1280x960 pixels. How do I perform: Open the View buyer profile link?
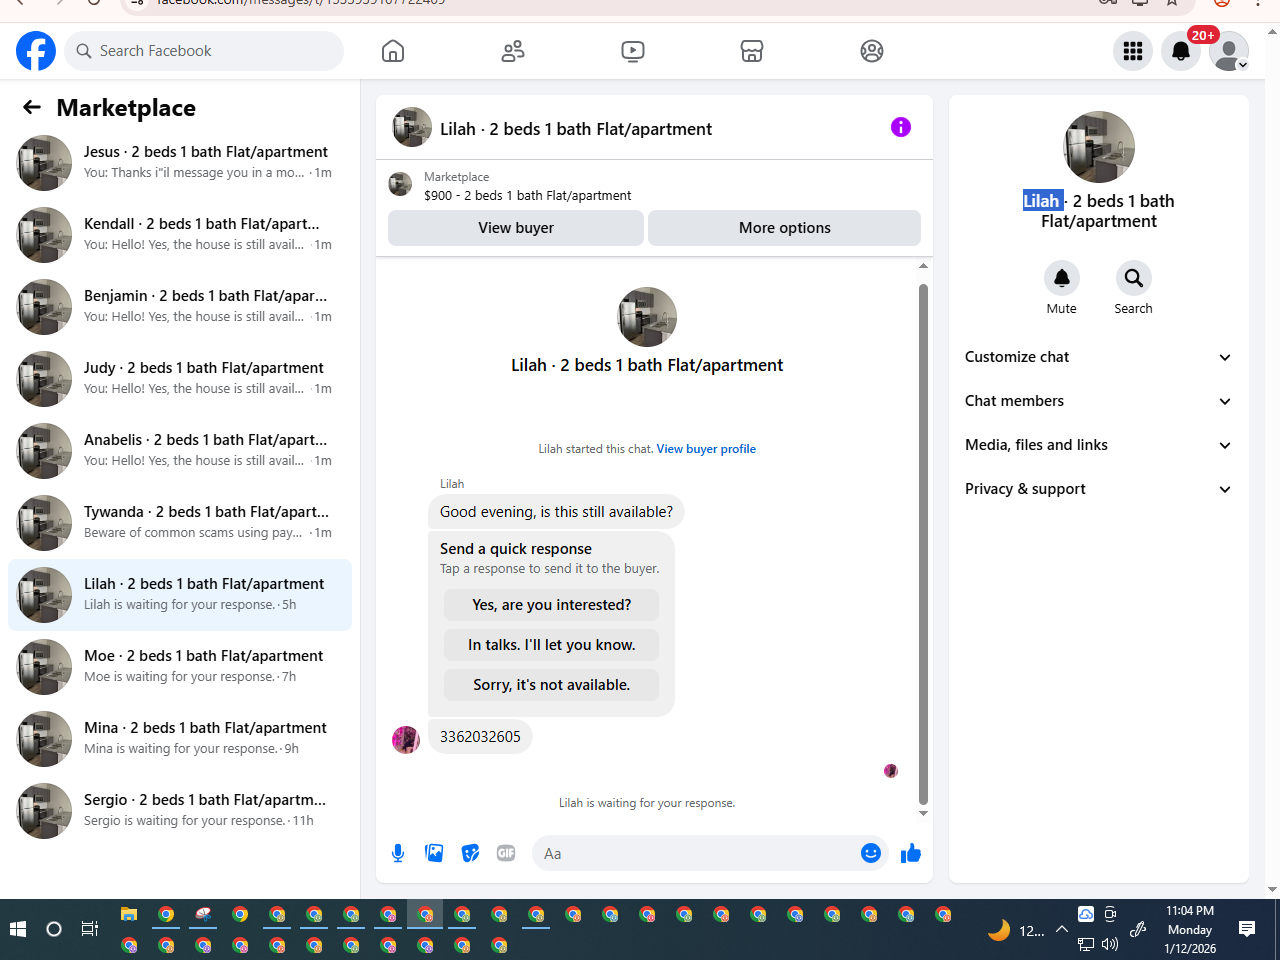coord(706,449)
